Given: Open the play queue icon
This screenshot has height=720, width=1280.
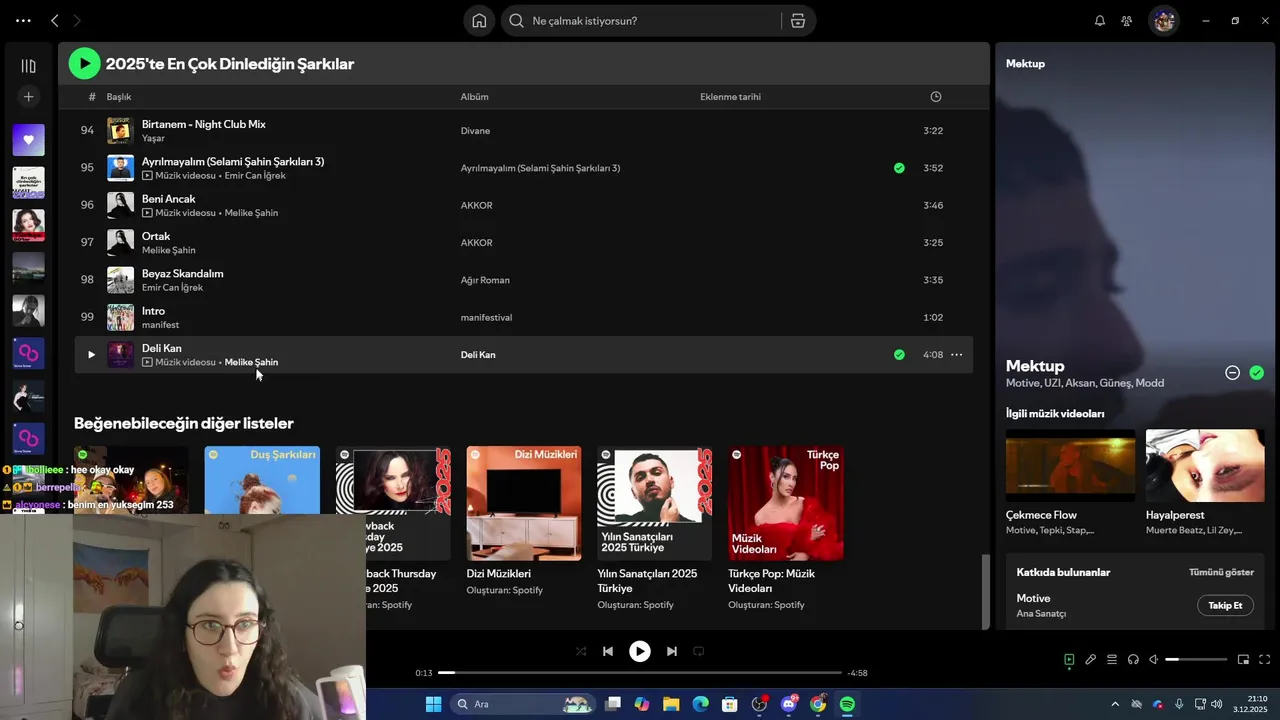Looking at the screenshot, I should point(1112,660).
